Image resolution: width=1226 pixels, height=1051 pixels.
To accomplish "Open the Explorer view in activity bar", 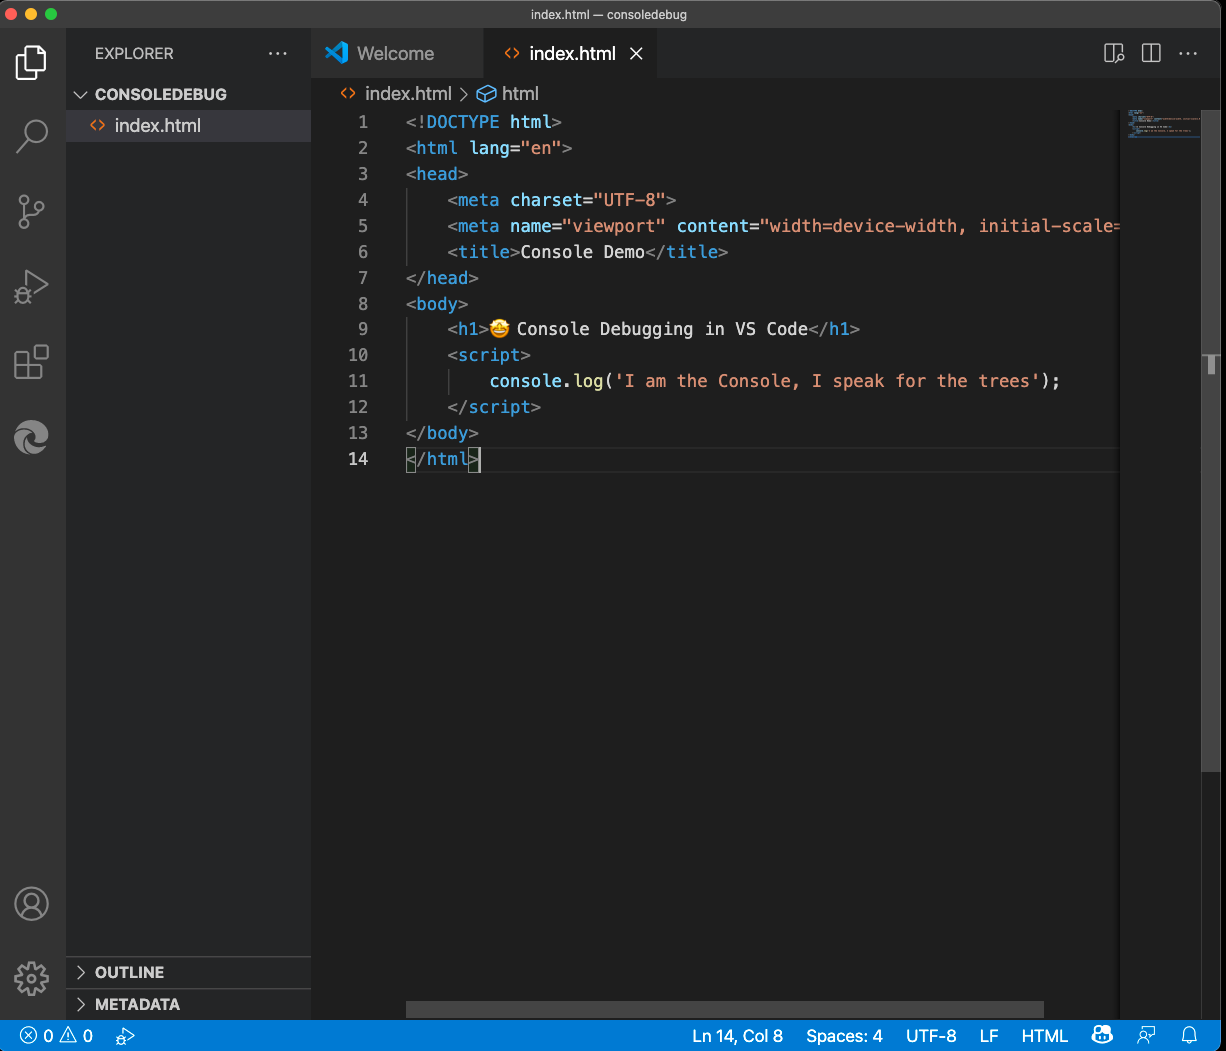I will (31, 62).
